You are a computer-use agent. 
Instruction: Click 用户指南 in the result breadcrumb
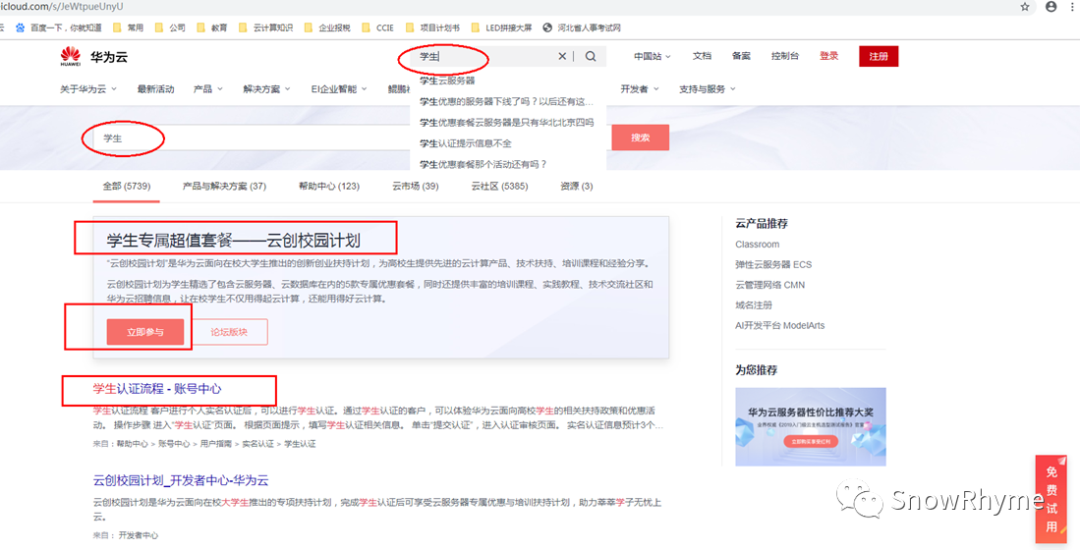pos(216,444)
